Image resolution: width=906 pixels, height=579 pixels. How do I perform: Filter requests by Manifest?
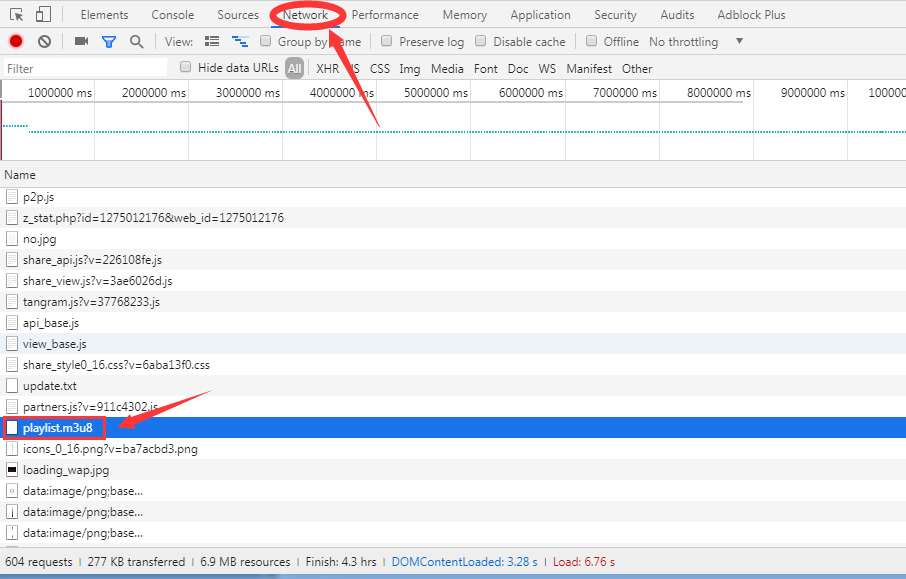coord(589,69)
